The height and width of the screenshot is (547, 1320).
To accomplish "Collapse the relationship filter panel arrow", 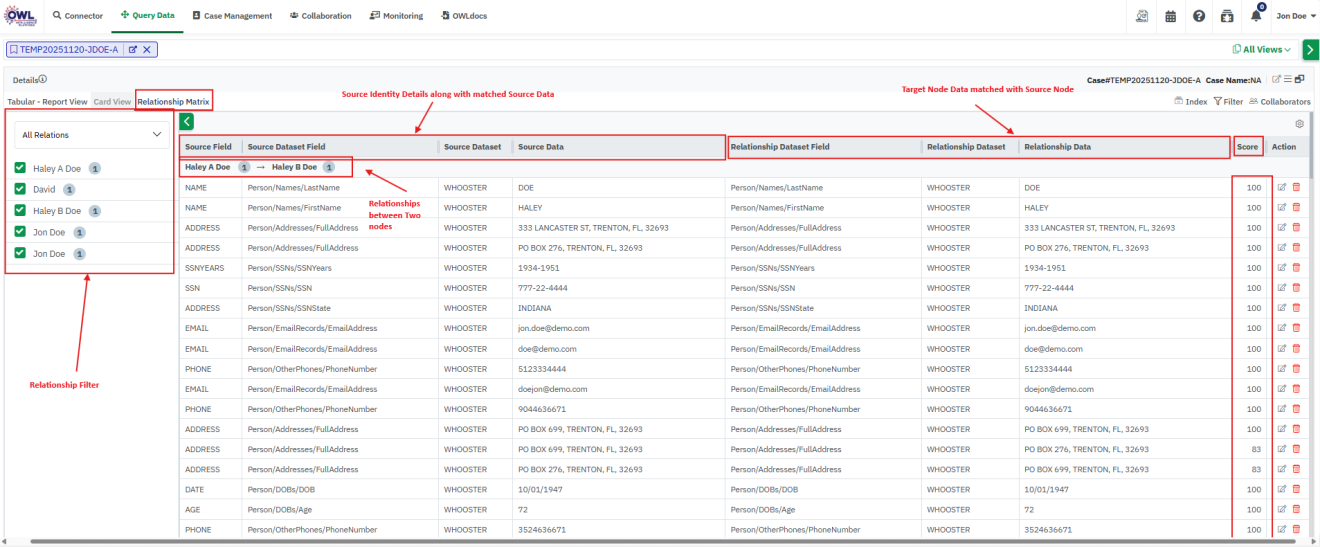I will pos(186,122).
